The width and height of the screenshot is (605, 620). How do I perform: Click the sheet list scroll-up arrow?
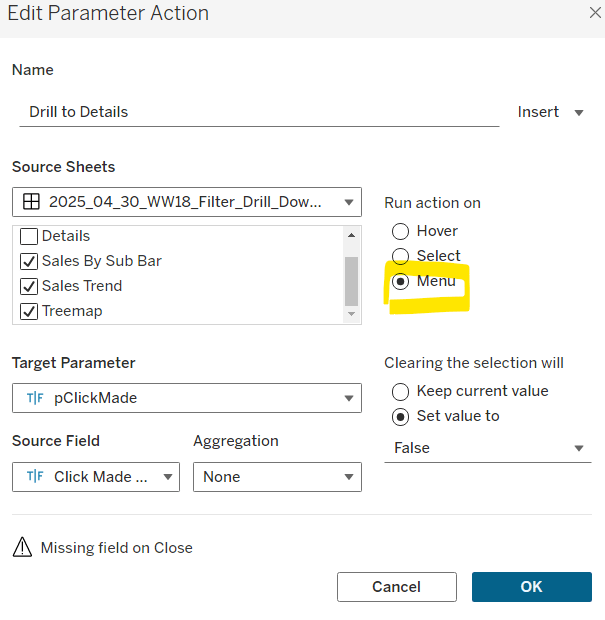[x=351, y=236]
